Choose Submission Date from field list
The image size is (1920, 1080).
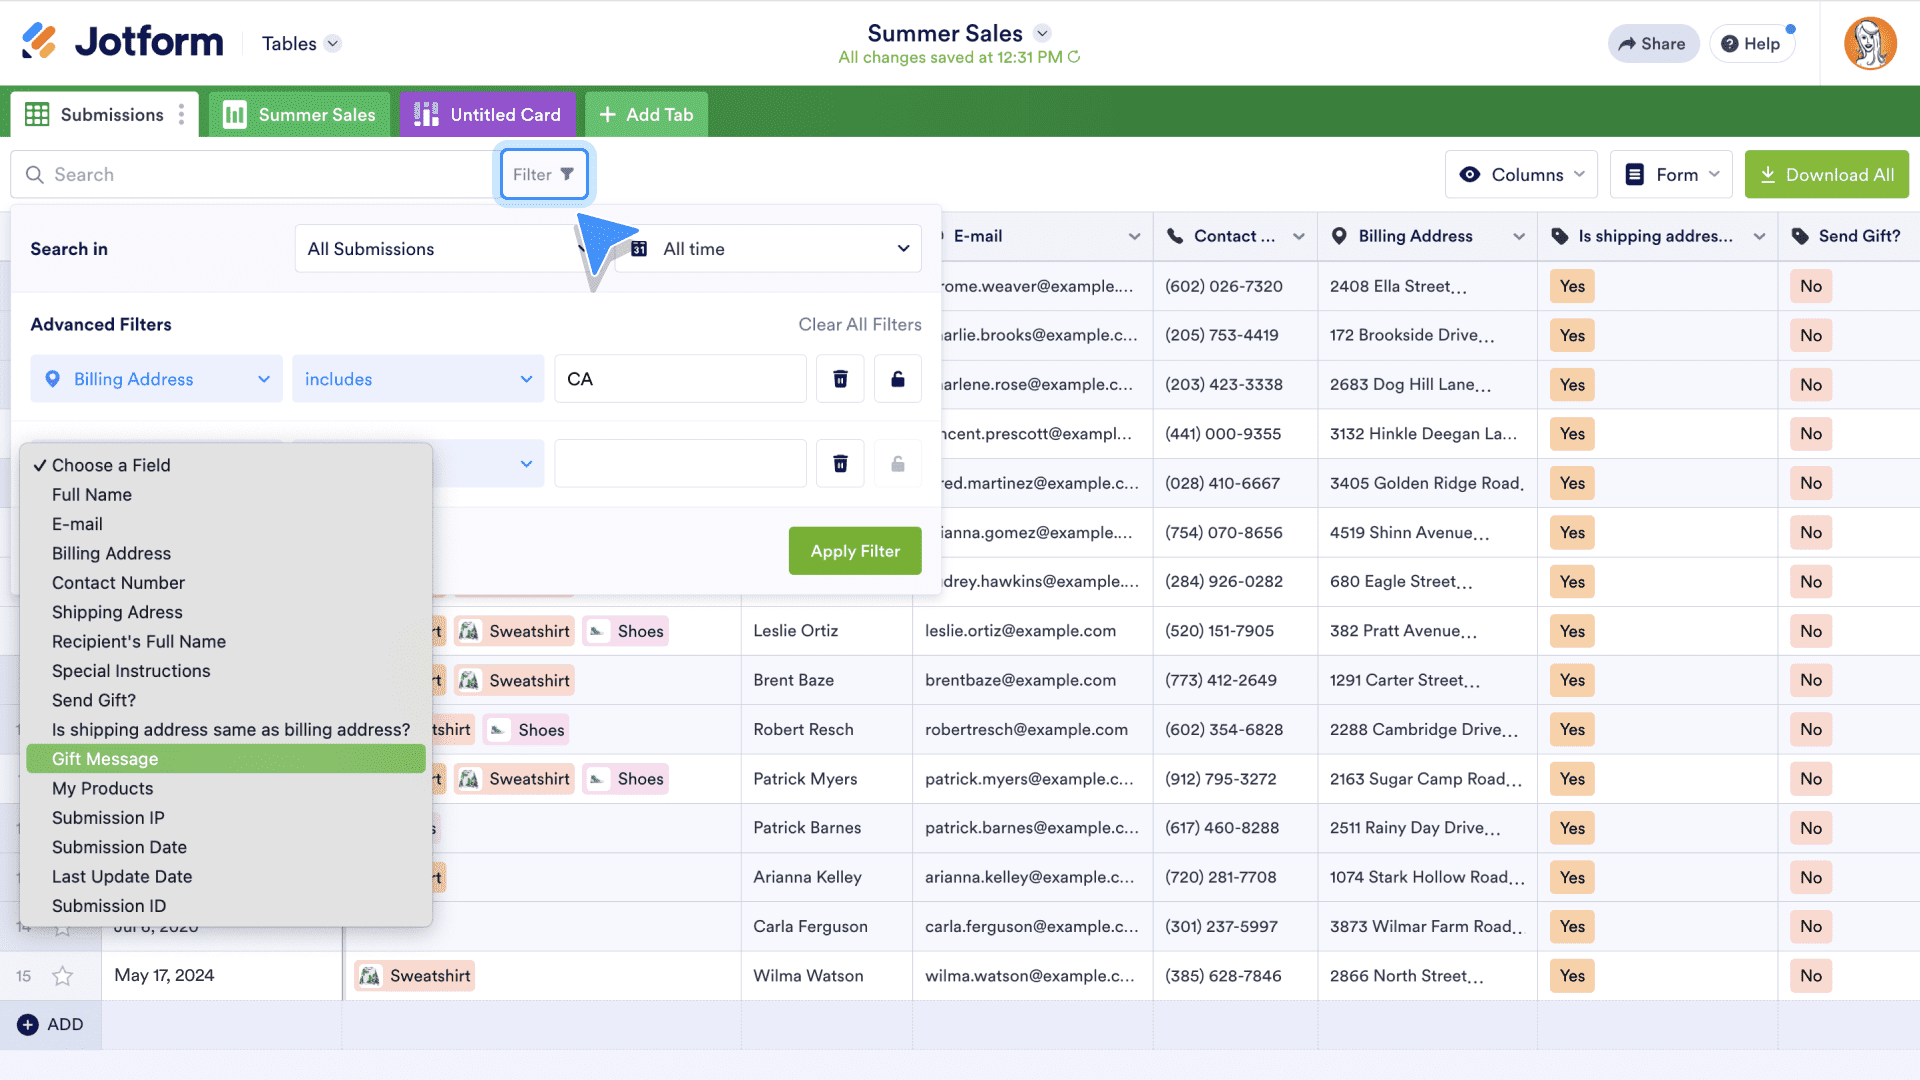(x=119, y=847)
